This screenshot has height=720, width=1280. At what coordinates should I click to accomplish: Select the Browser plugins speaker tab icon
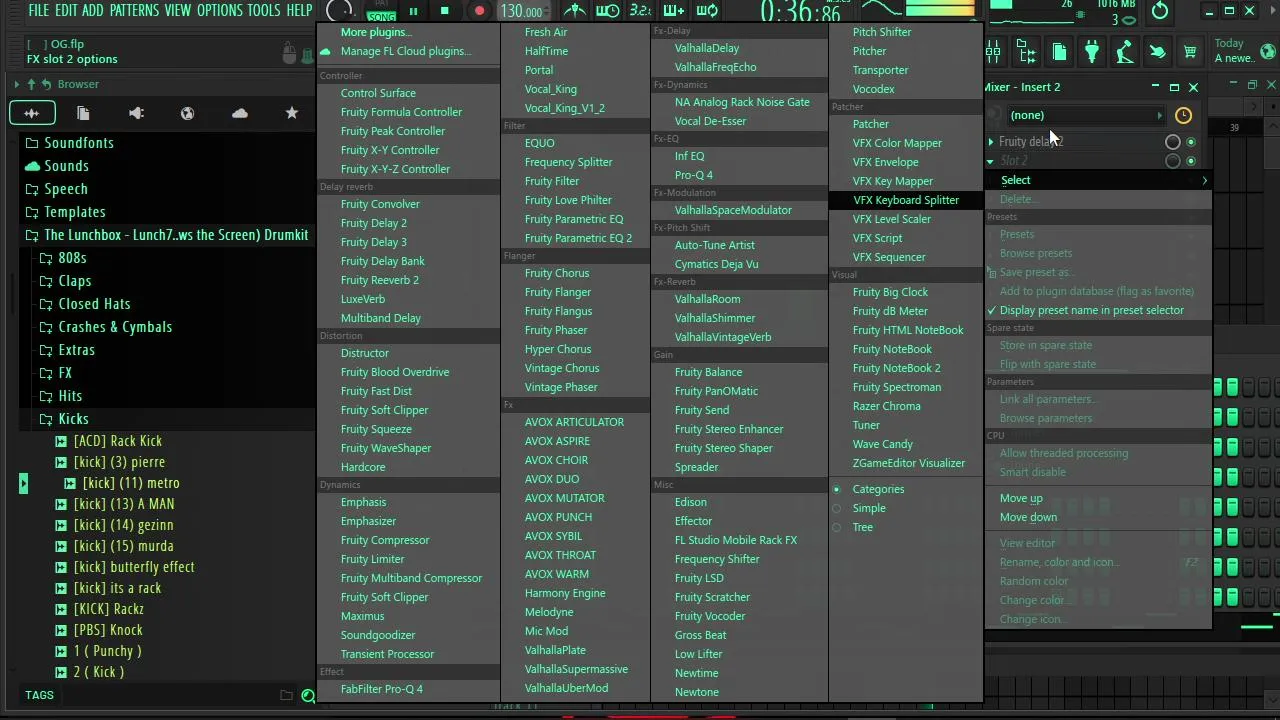click(x=136, y=113)
